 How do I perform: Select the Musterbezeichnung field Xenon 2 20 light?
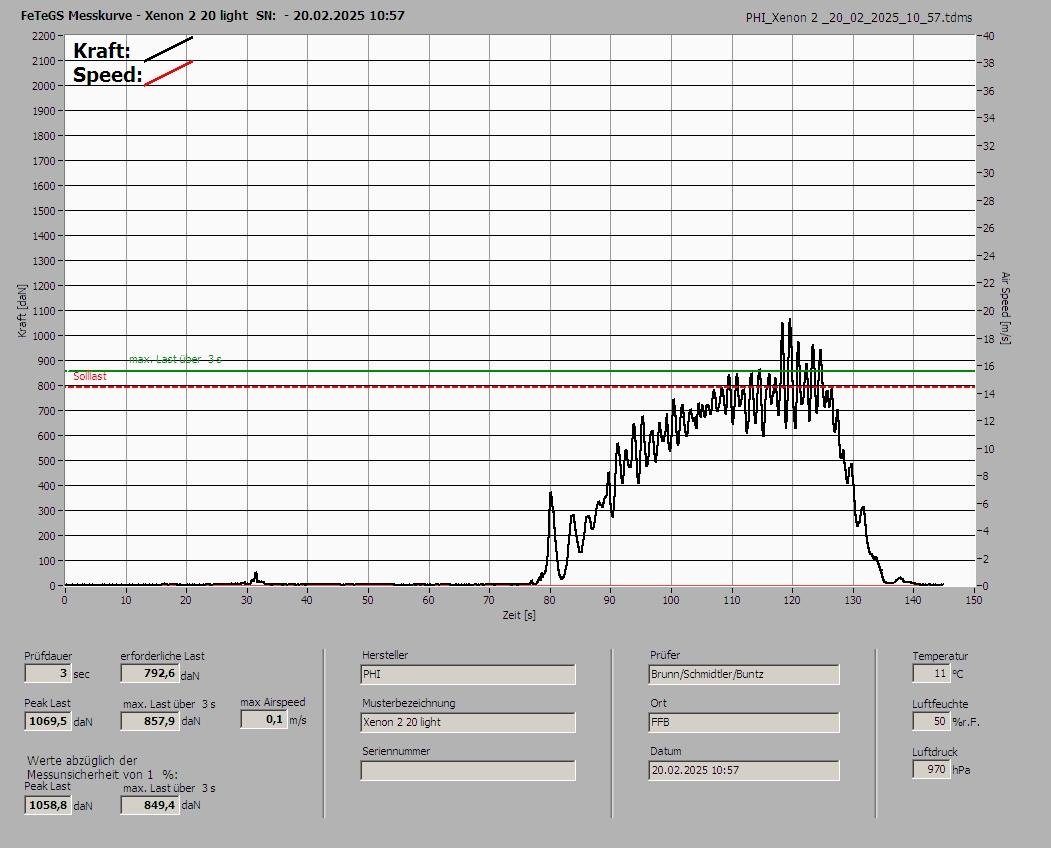(468, 723)
